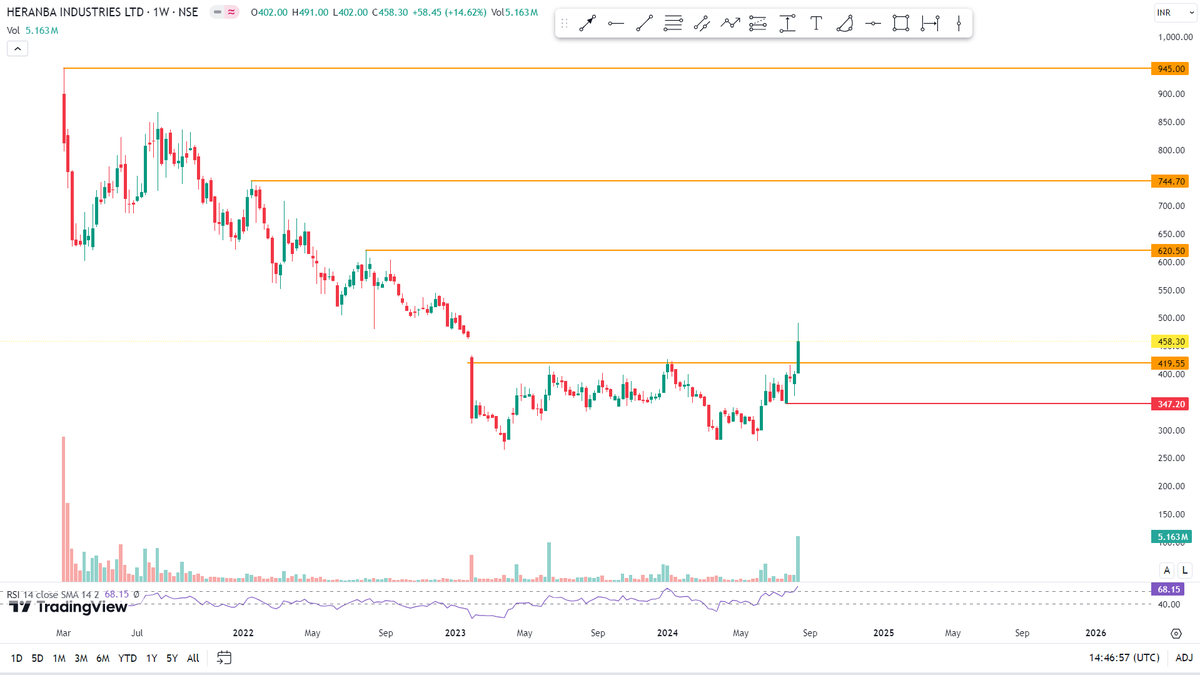Set range to 1D
The image size is (1200, 675).
17,658
